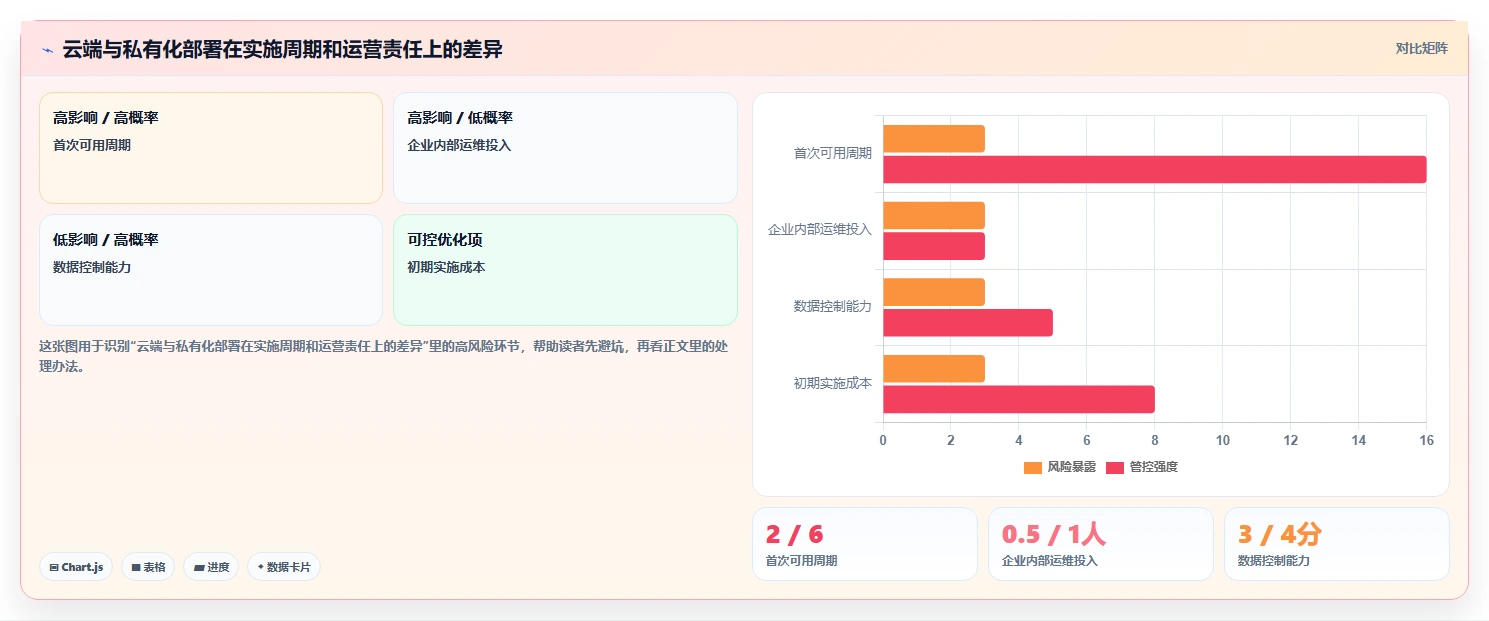This screenshot has width=1489, height=621.
Task: Open the 2 / 6 首次可用周期 stat card
Action: (865, 544)
